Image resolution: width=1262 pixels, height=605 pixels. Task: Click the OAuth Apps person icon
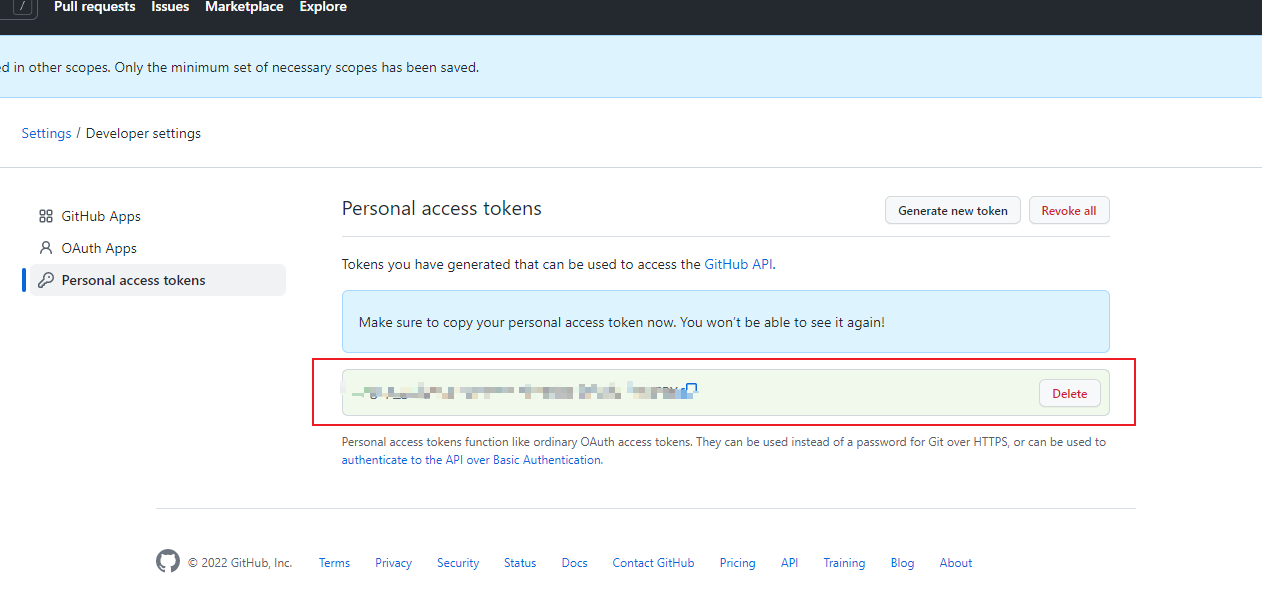click(x=46, y=248)
